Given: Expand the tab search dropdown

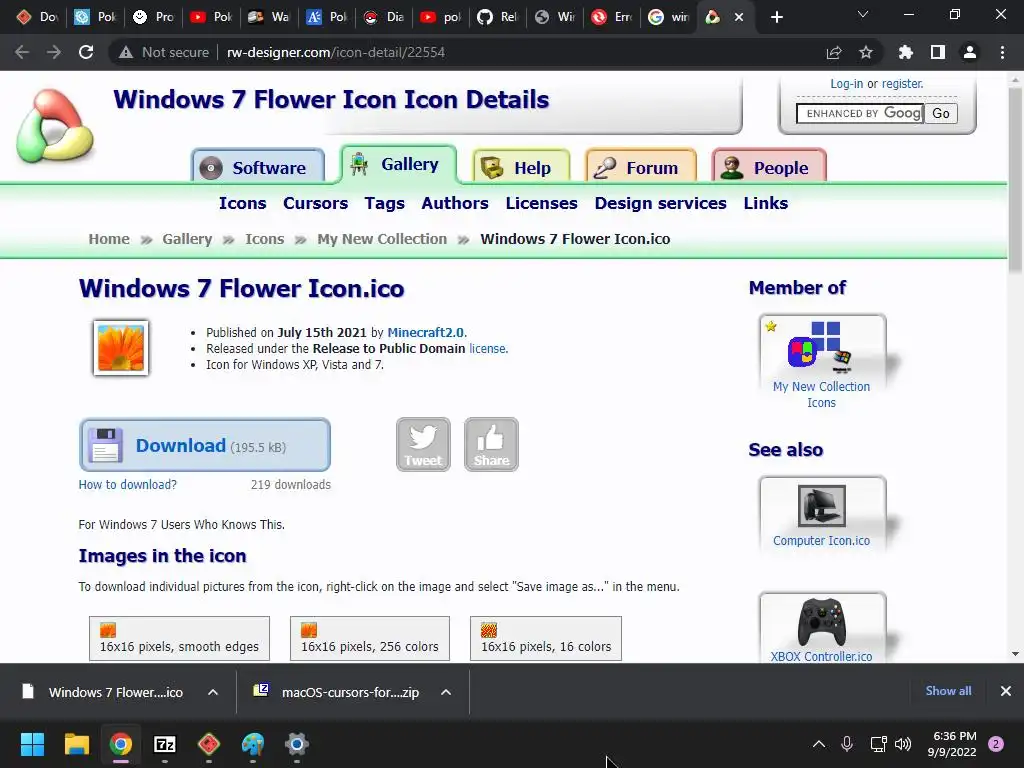Looking at the screenshot, I should coord(863,14).
